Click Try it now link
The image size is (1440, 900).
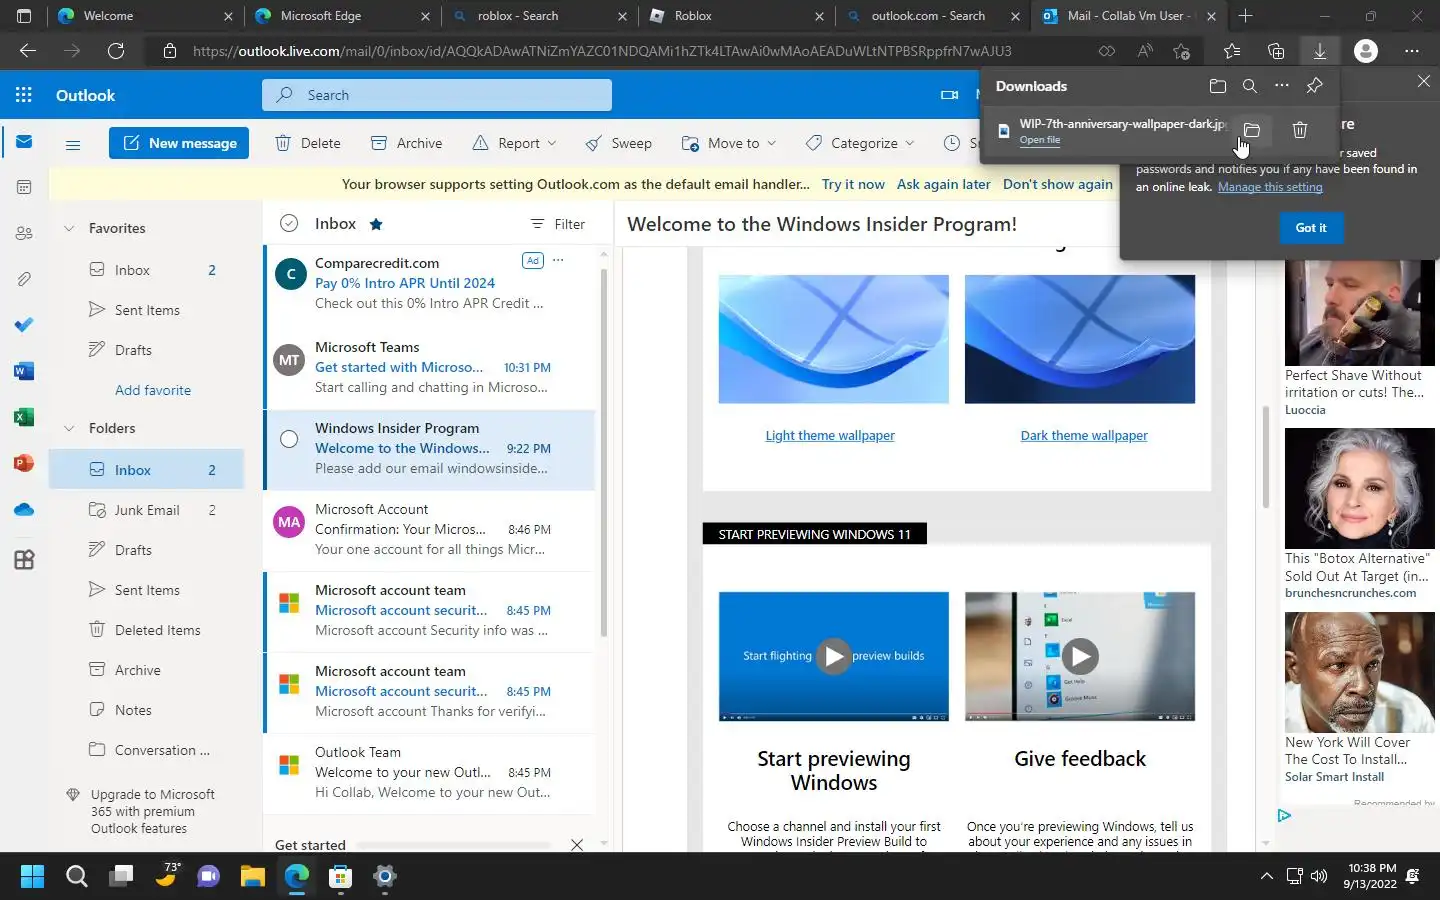(853, 184)
